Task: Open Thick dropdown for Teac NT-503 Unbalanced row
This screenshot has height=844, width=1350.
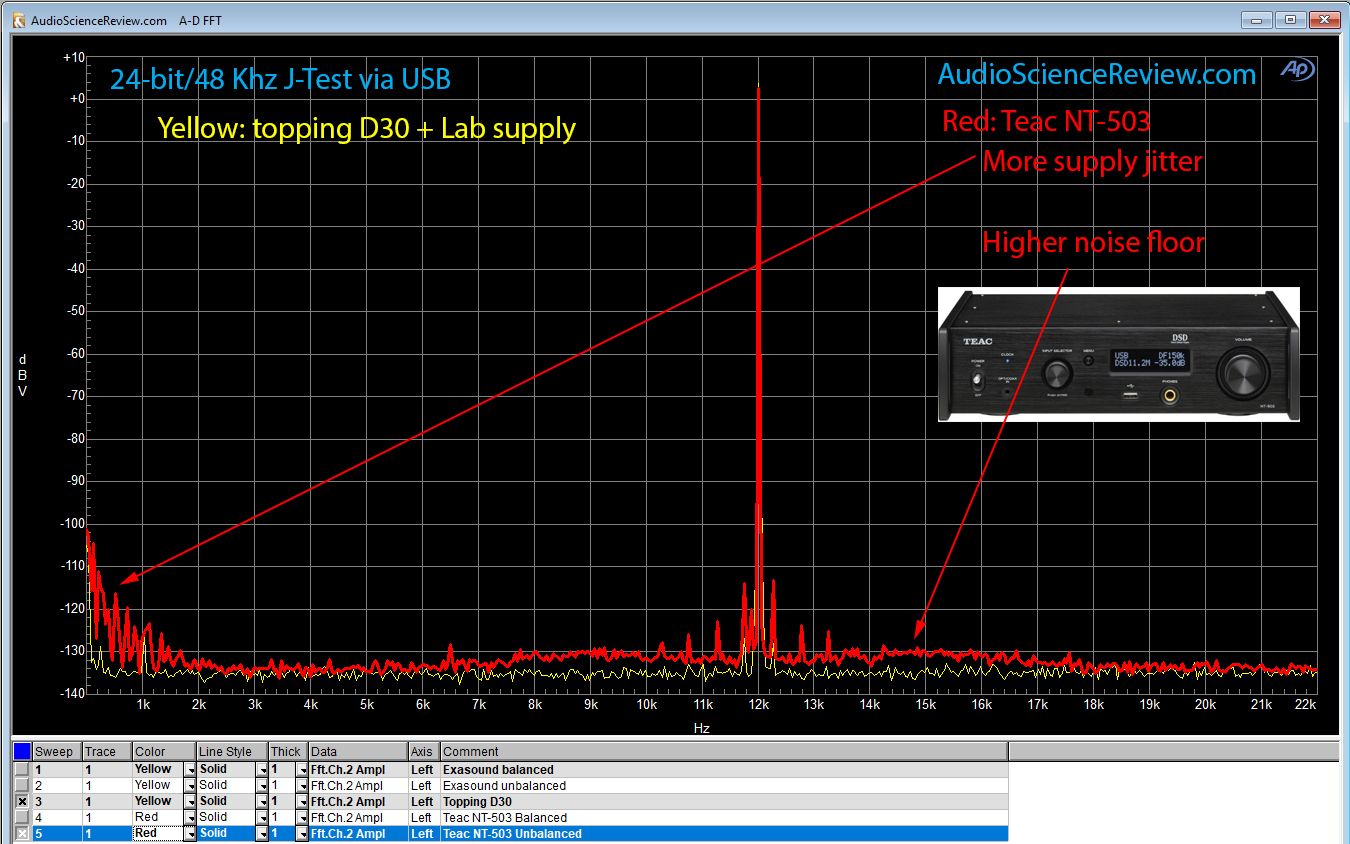Action: click(302, 834)
